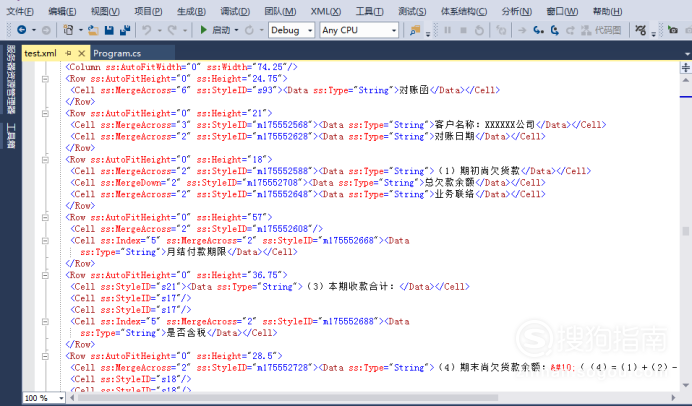Click the horizontal scrollbar thumb
692x406 pixels.
click(288, 398)
